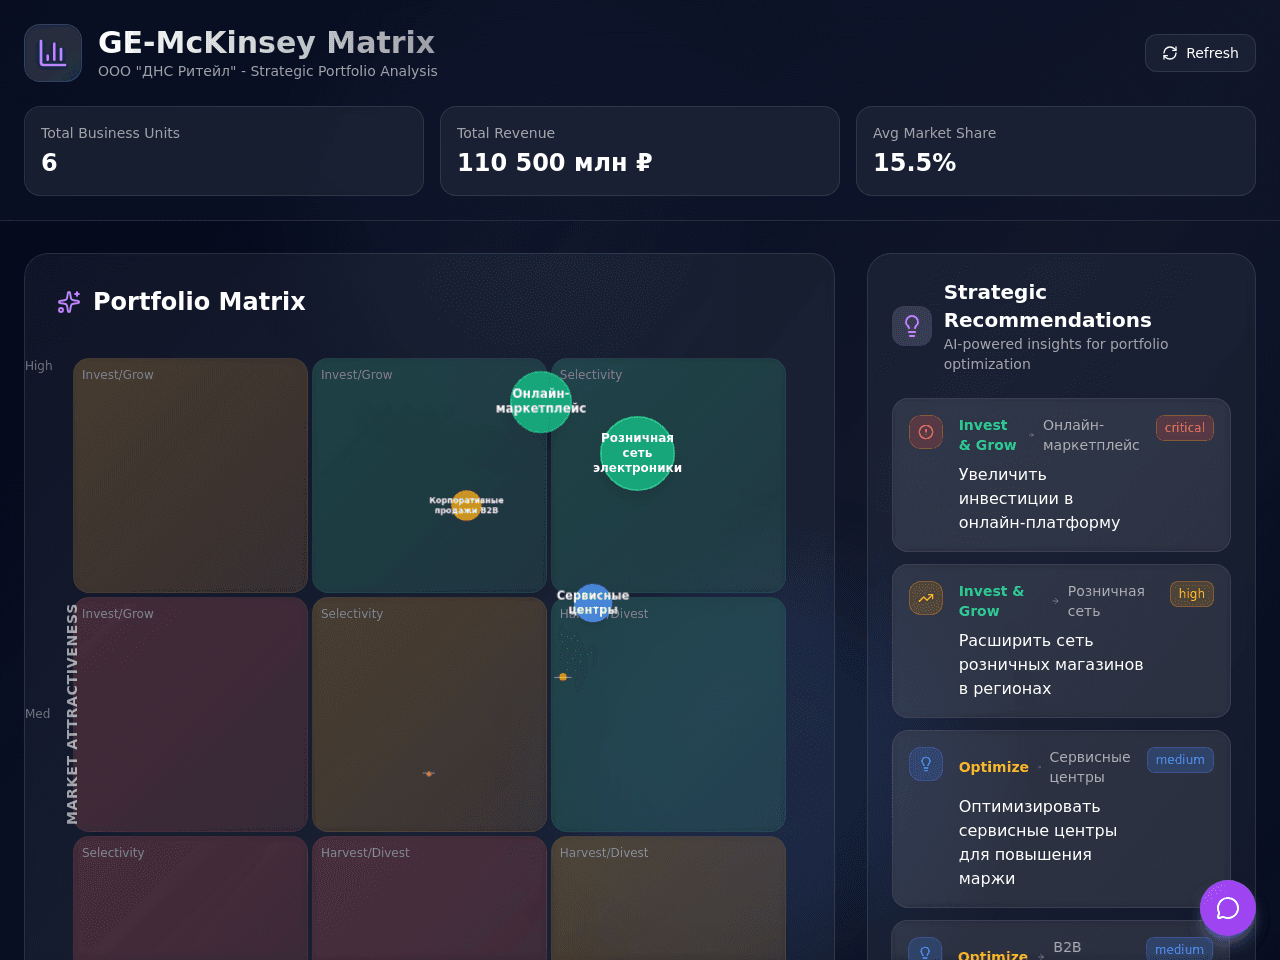Click the High axis label

point(39,366)
